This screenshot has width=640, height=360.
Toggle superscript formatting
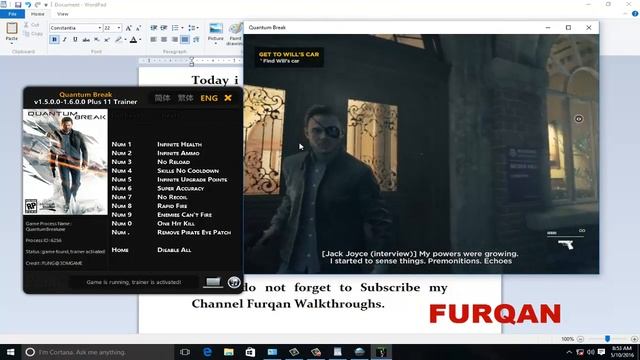107,40
